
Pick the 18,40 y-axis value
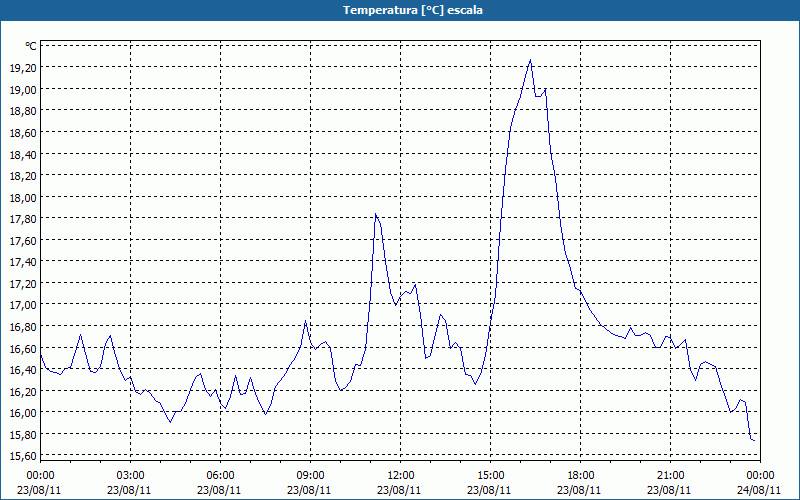23,154
